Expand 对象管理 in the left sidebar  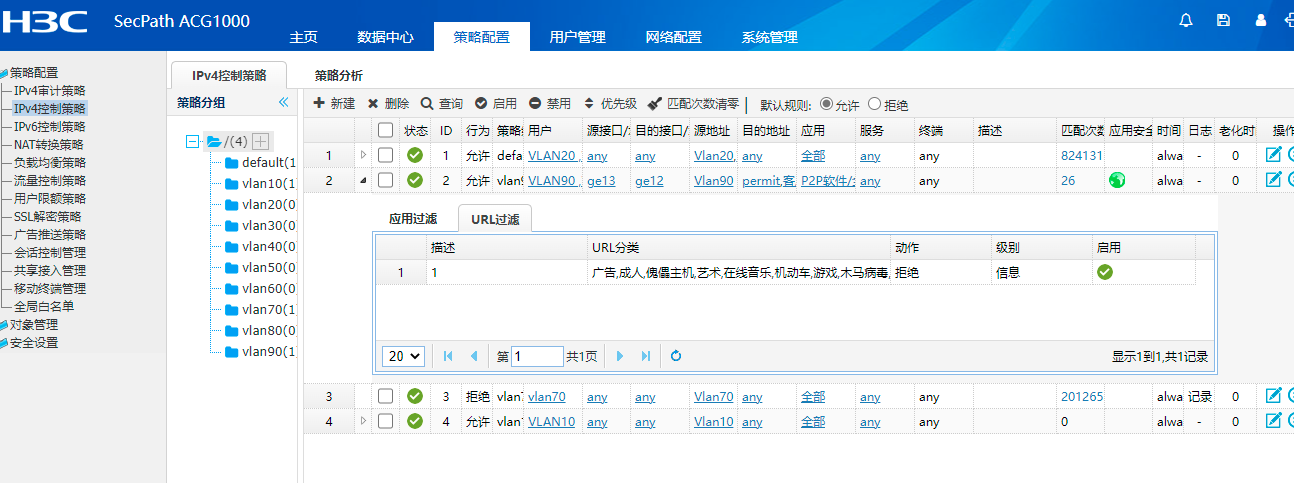pos(34,324)
